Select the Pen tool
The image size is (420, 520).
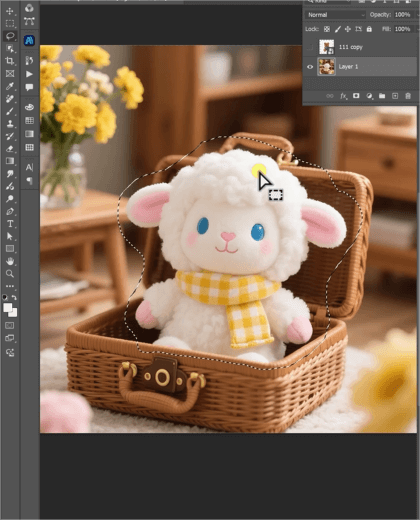(x=10, y=211)
